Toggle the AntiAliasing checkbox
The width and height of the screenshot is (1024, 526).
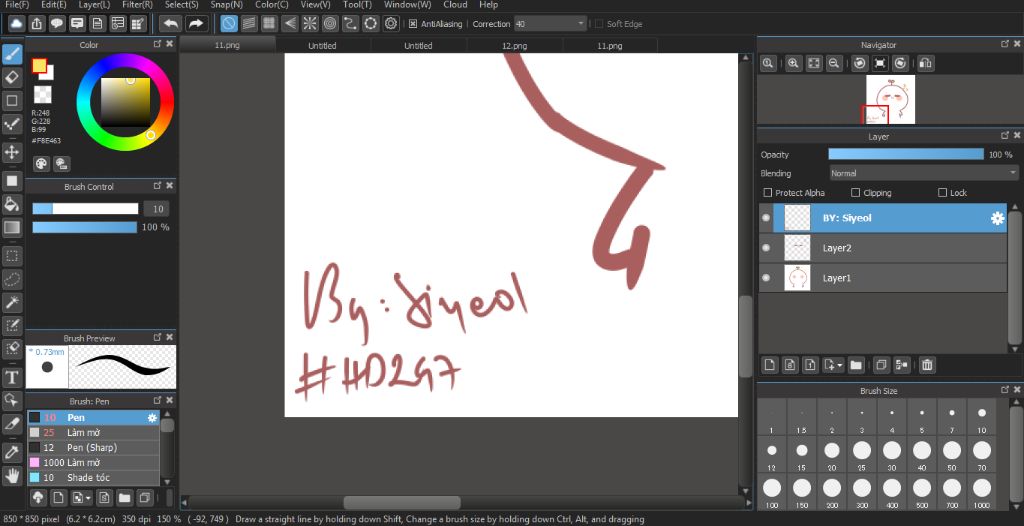point(413,24)
